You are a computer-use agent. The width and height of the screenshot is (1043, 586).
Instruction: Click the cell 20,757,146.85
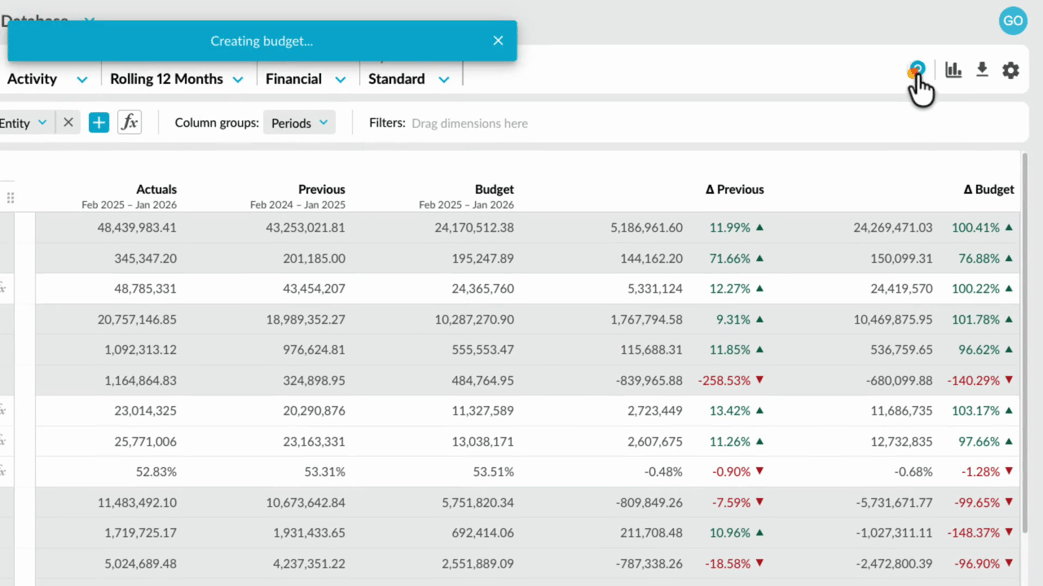(x=137, y=319)
